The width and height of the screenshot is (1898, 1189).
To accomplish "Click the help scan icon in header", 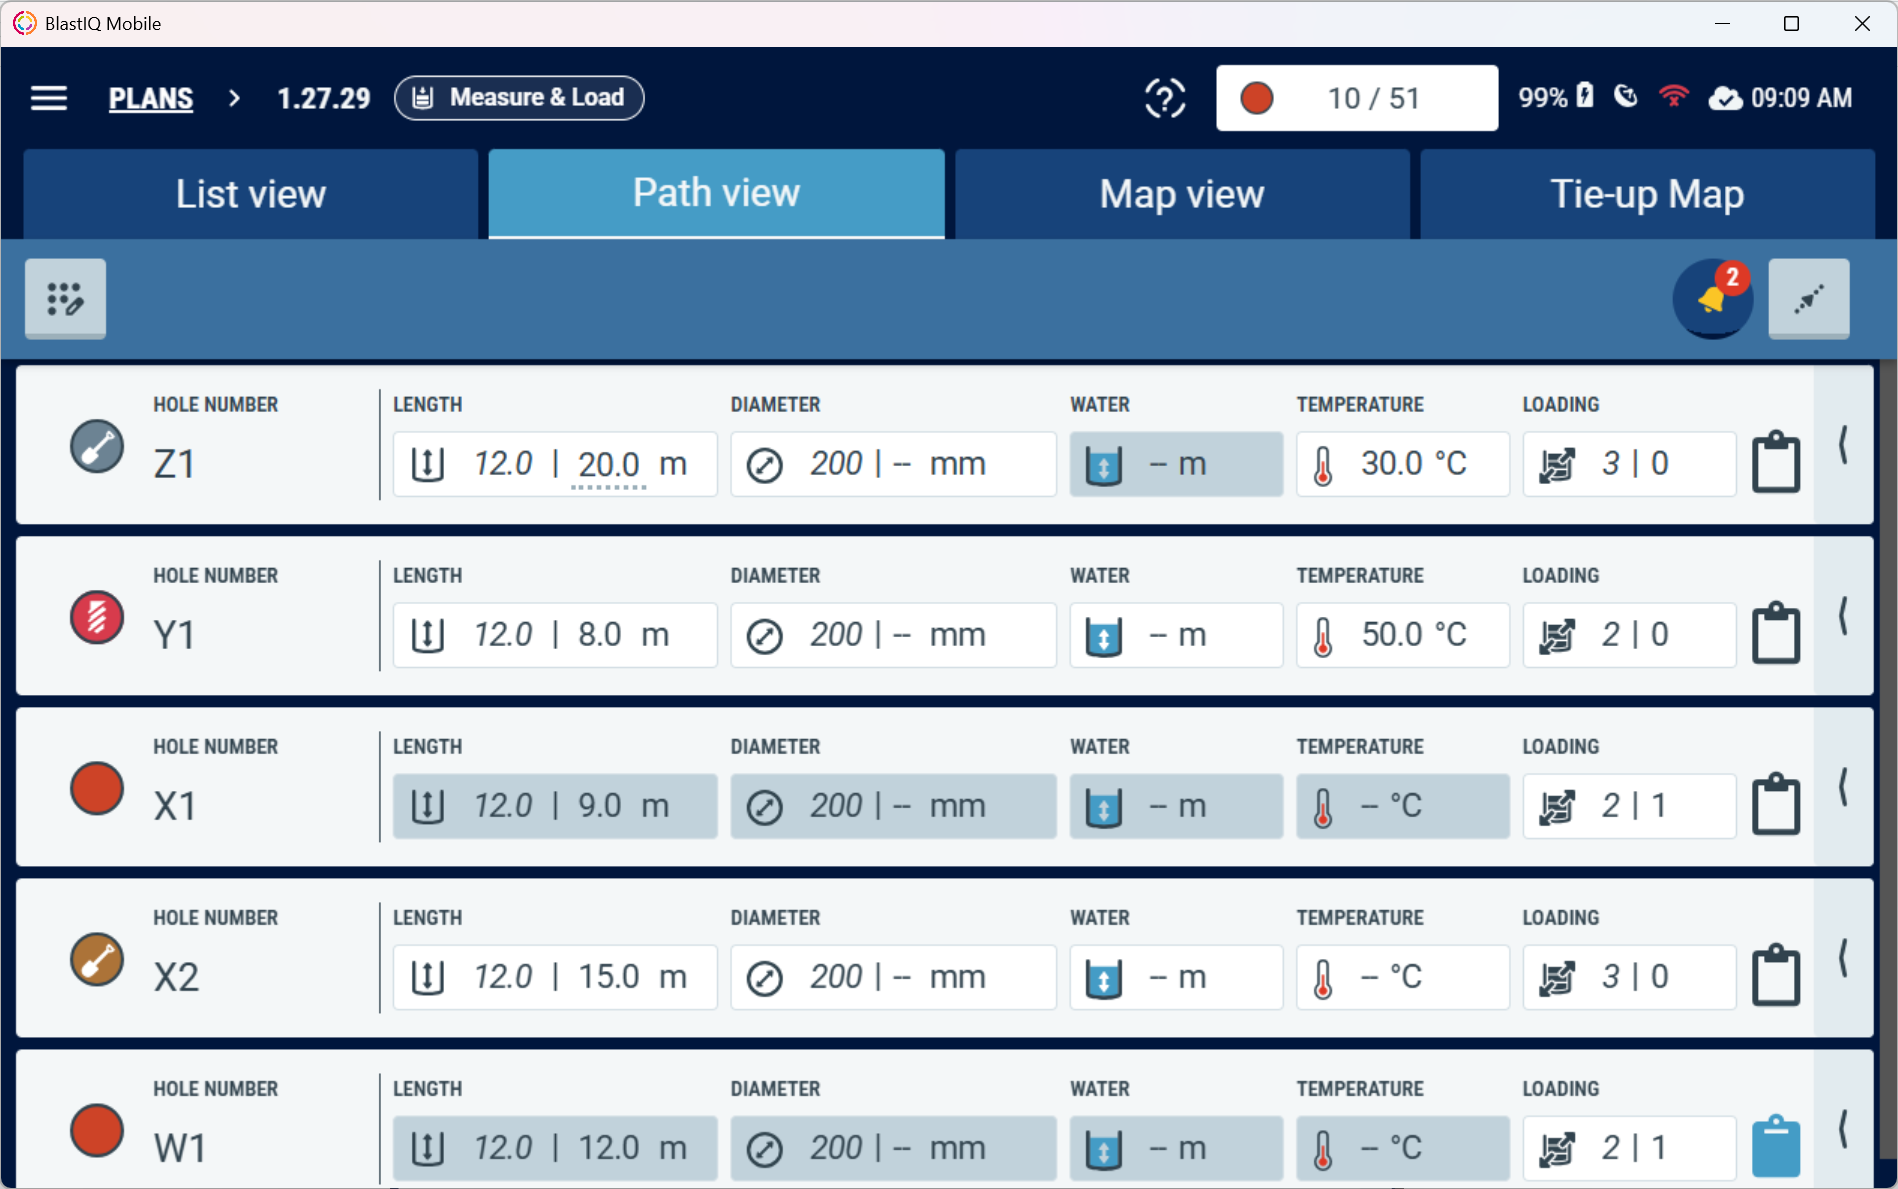I will (1165, 98).
